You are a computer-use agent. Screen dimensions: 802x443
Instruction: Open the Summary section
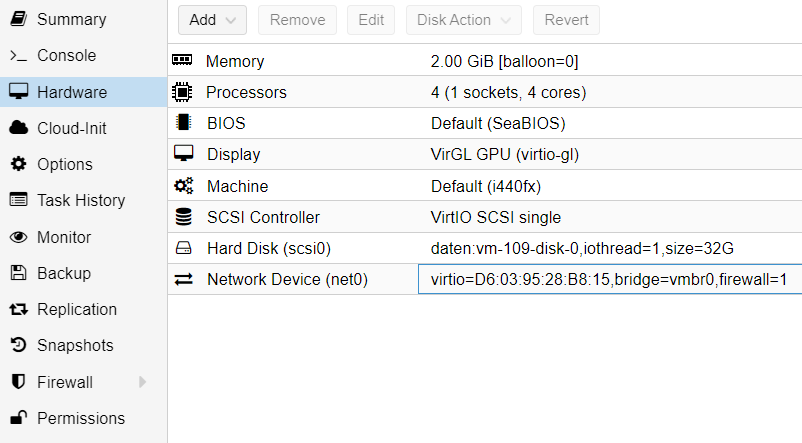coord(70,19)
